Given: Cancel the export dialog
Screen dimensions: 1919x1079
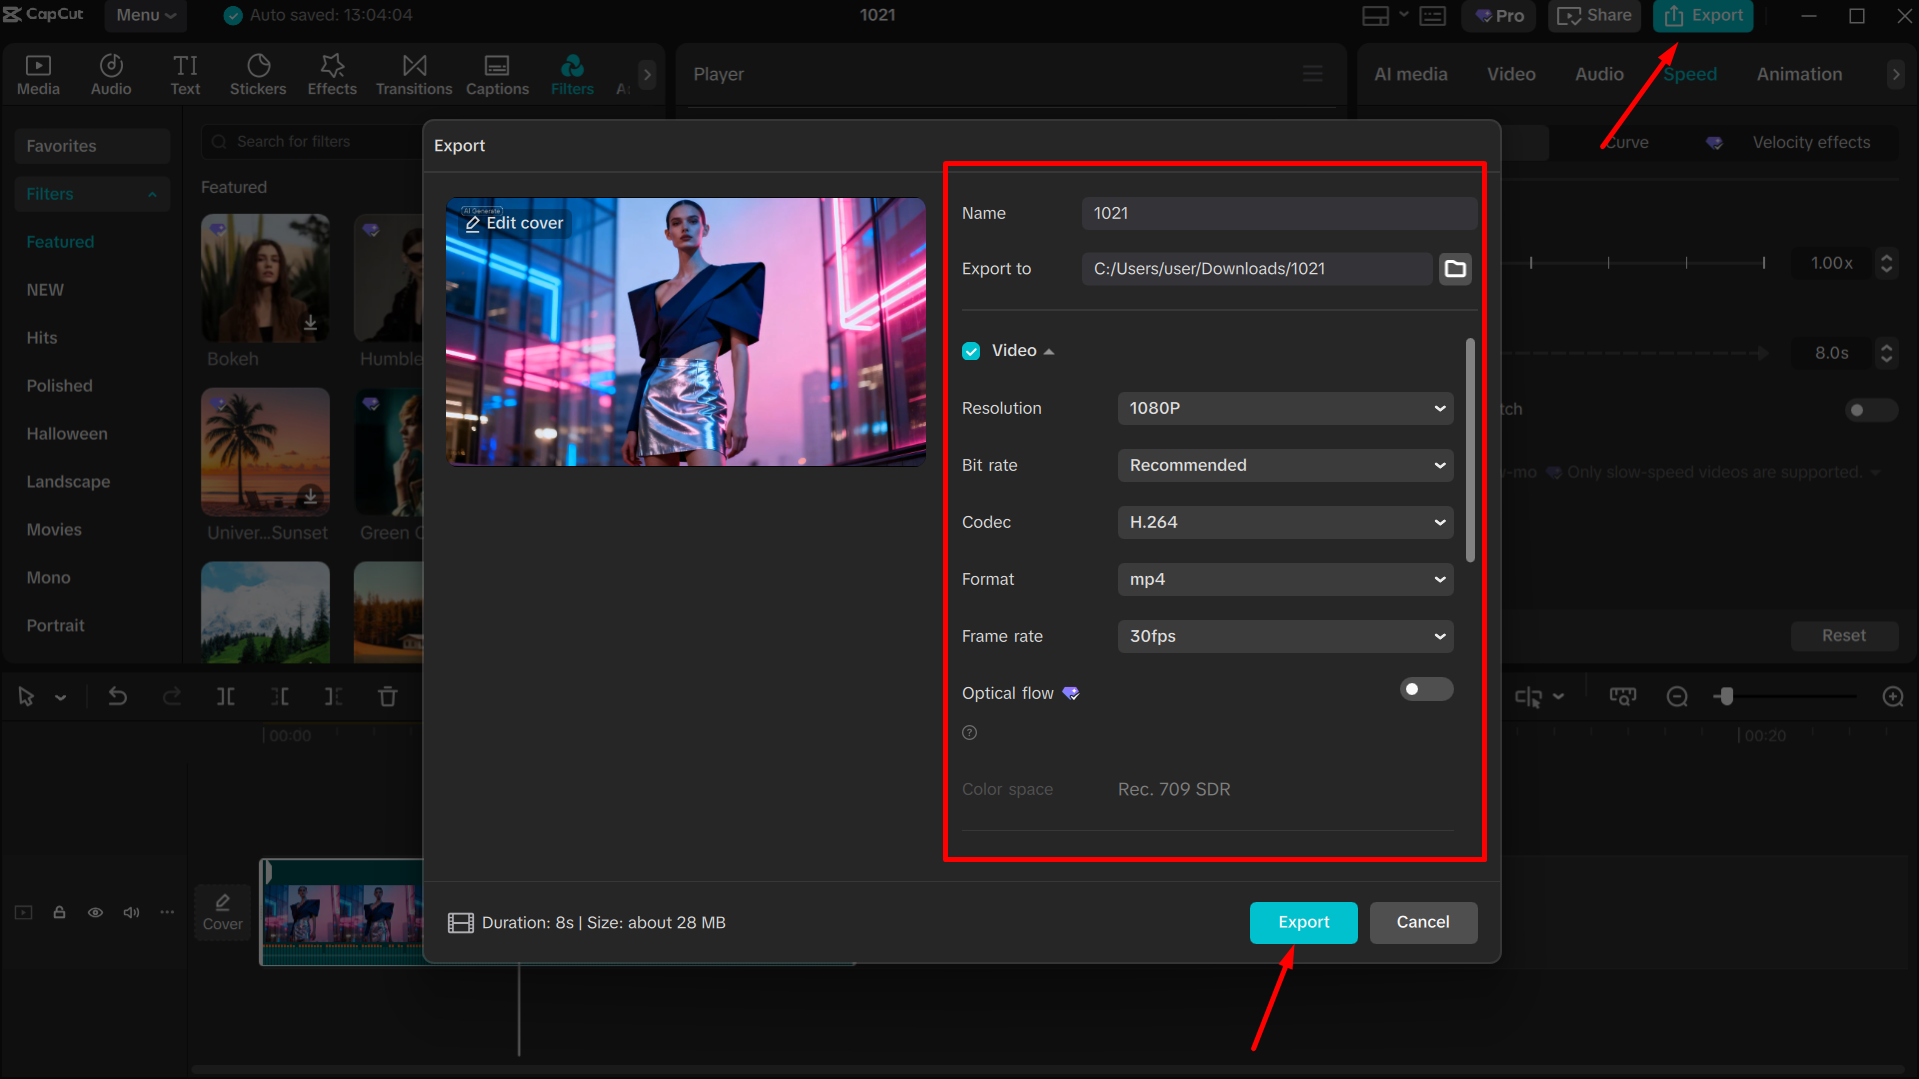Looking at the screenshot, I should pyautogui.click(x=1423, y=922).
